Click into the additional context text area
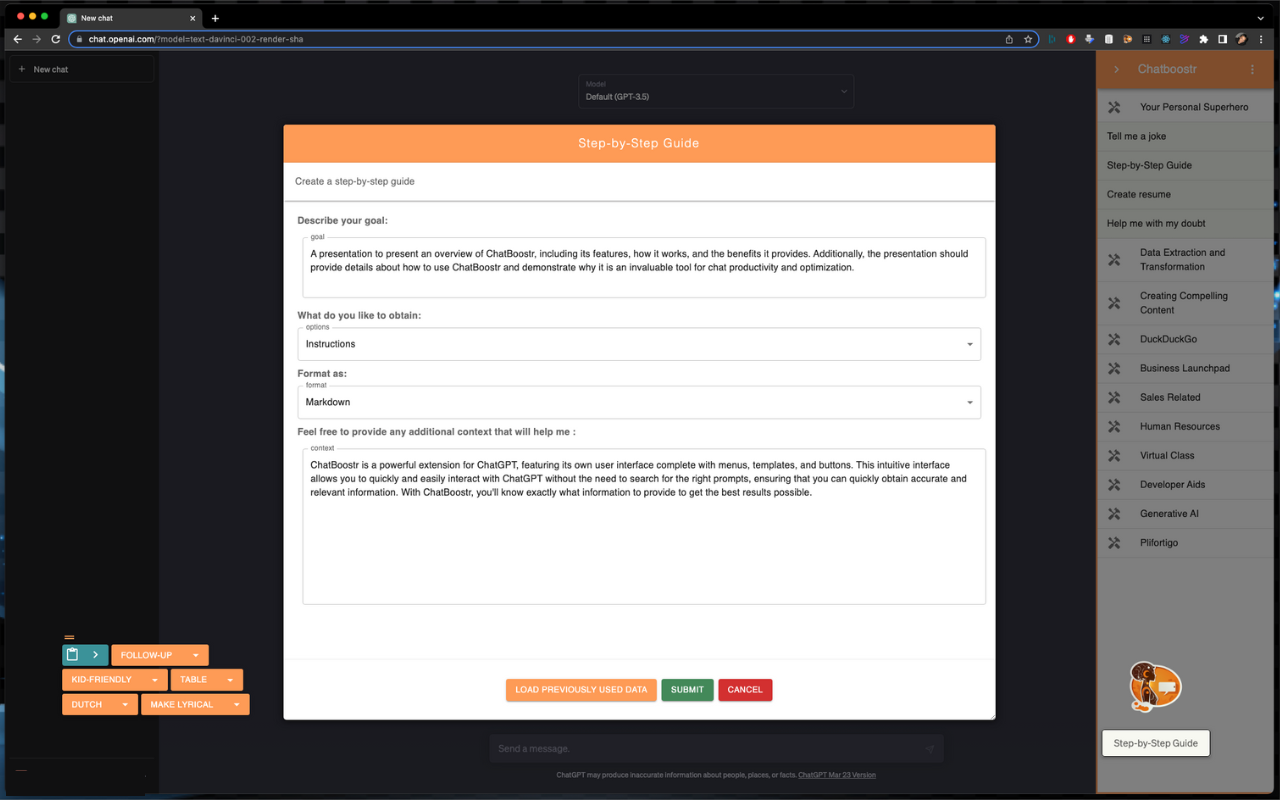 click(x=644, y=526)
